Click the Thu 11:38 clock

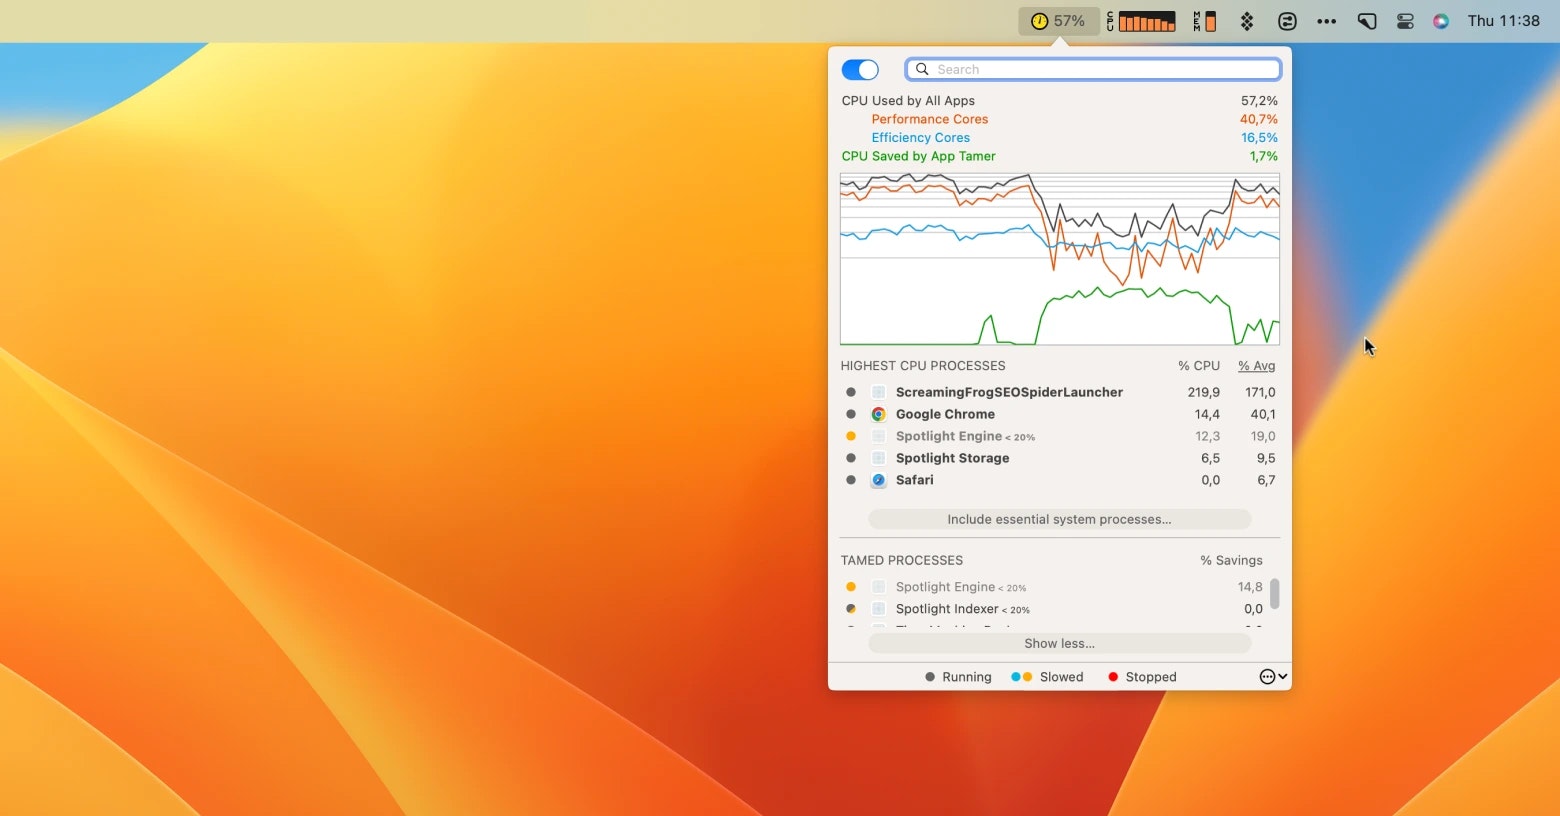(x=1504, y=21)
